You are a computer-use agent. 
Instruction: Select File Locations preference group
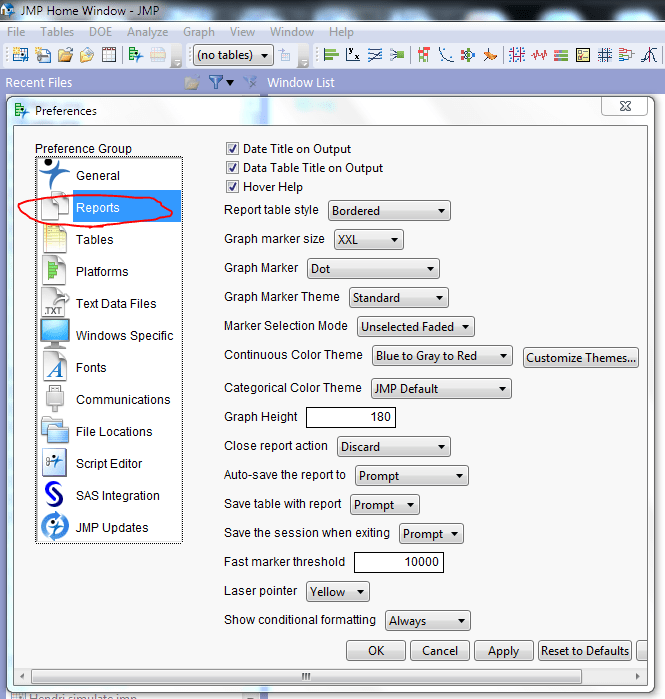[109, 432]
